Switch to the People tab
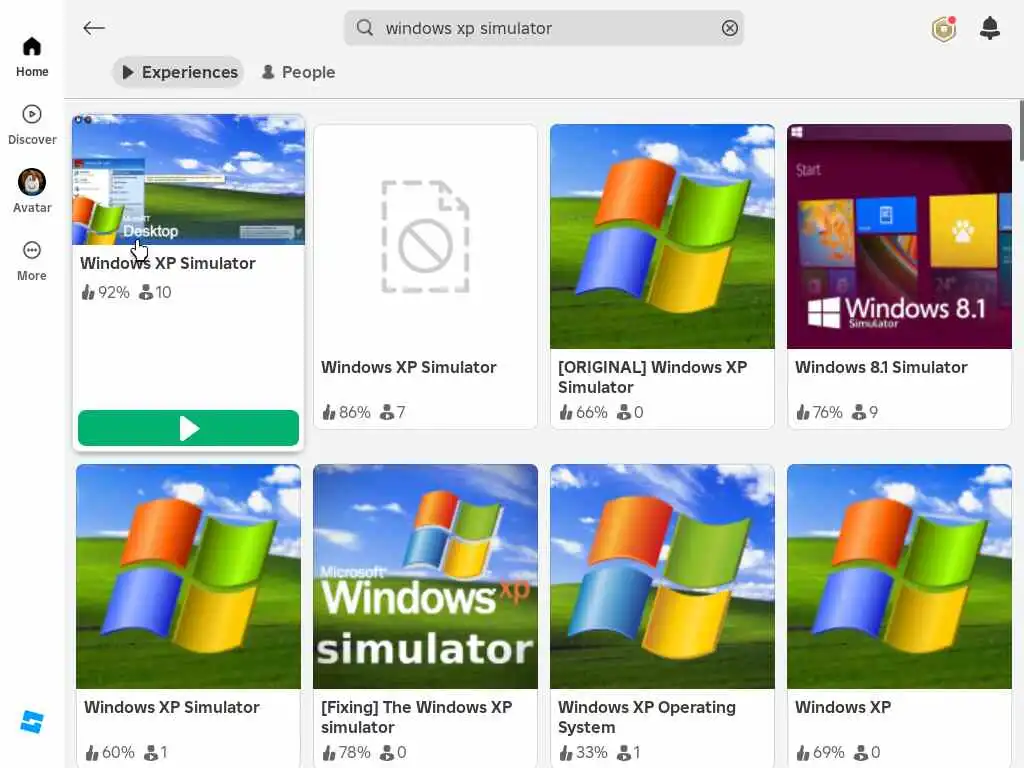1024x768 pixels. 298,72
